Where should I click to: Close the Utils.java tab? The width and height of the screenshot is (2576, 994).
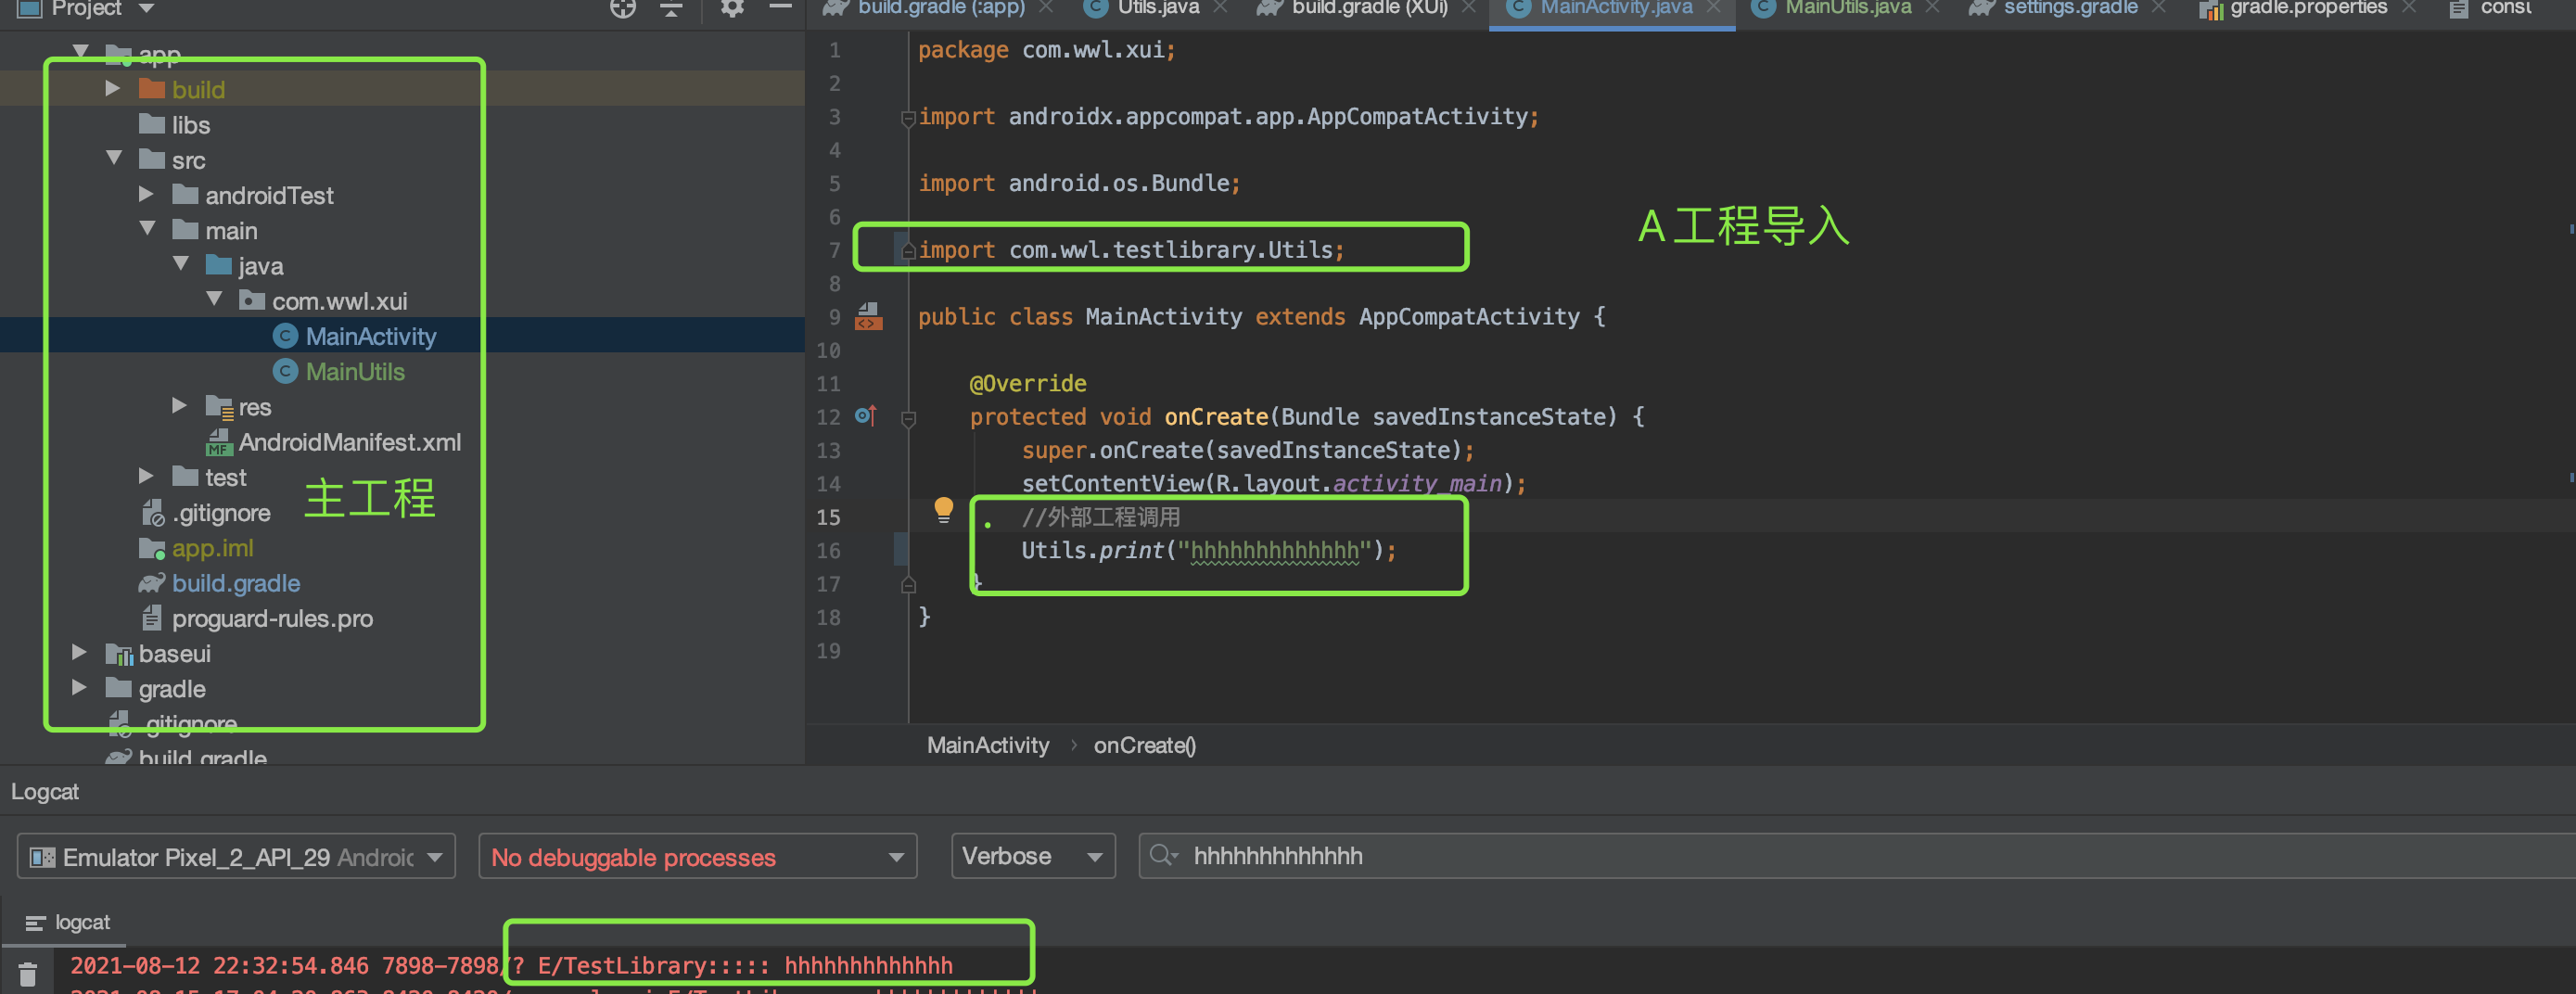point(1220,8)
